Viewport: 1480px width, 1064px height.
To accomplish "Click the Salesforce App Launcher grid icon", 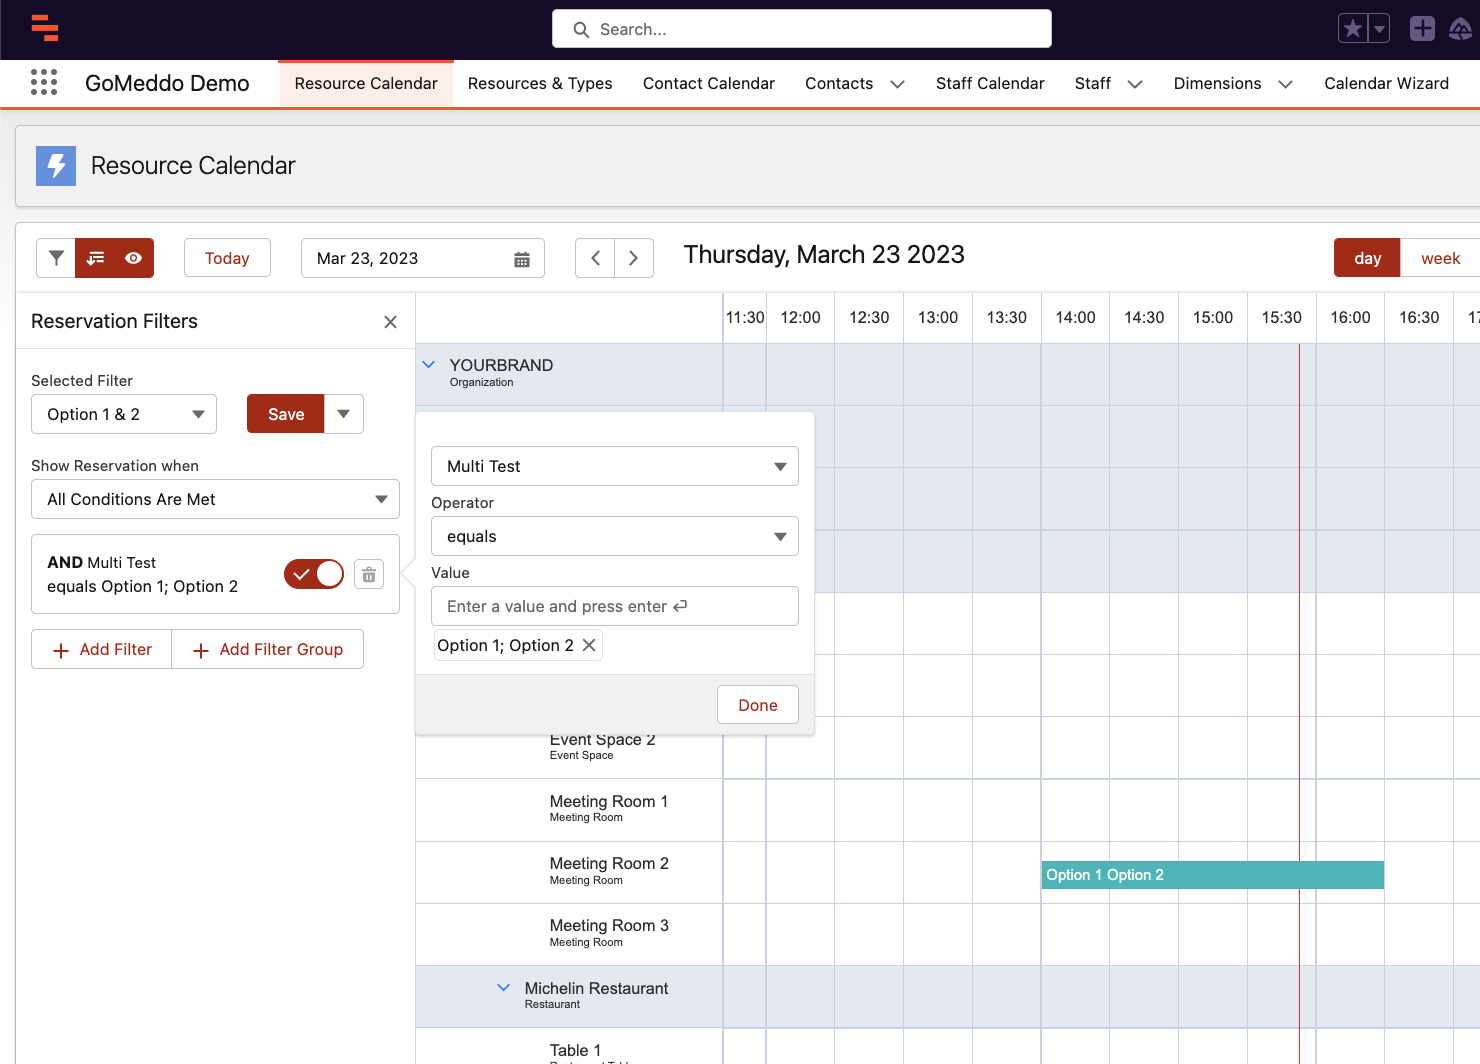I will click(44, 83).
